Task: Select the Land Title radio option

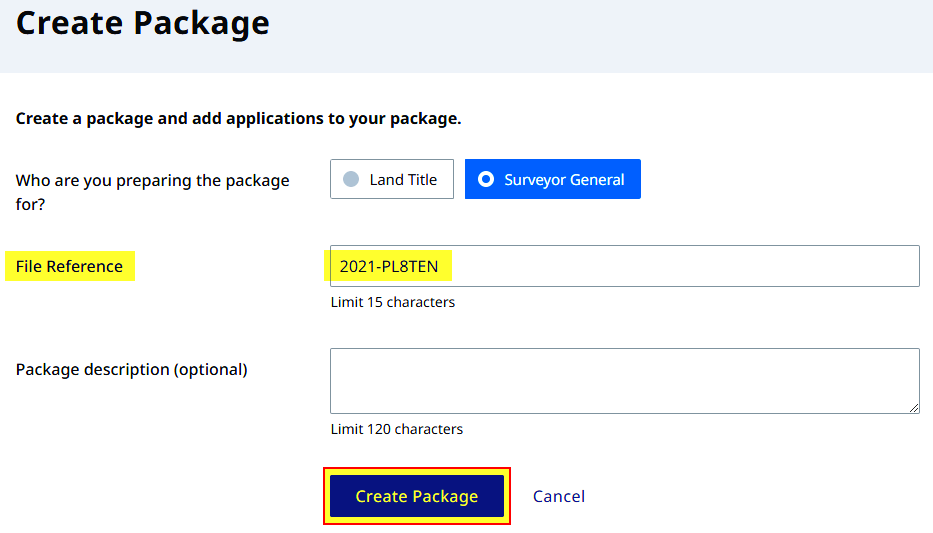Action: [392, 179]
